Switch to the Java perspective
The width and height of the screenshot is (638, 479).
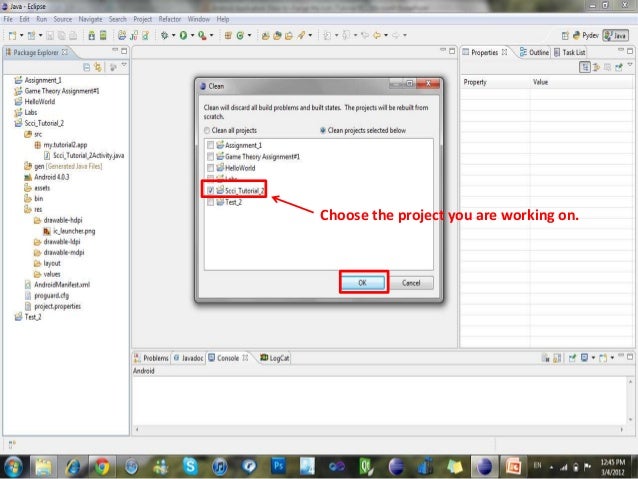point(615,36)
